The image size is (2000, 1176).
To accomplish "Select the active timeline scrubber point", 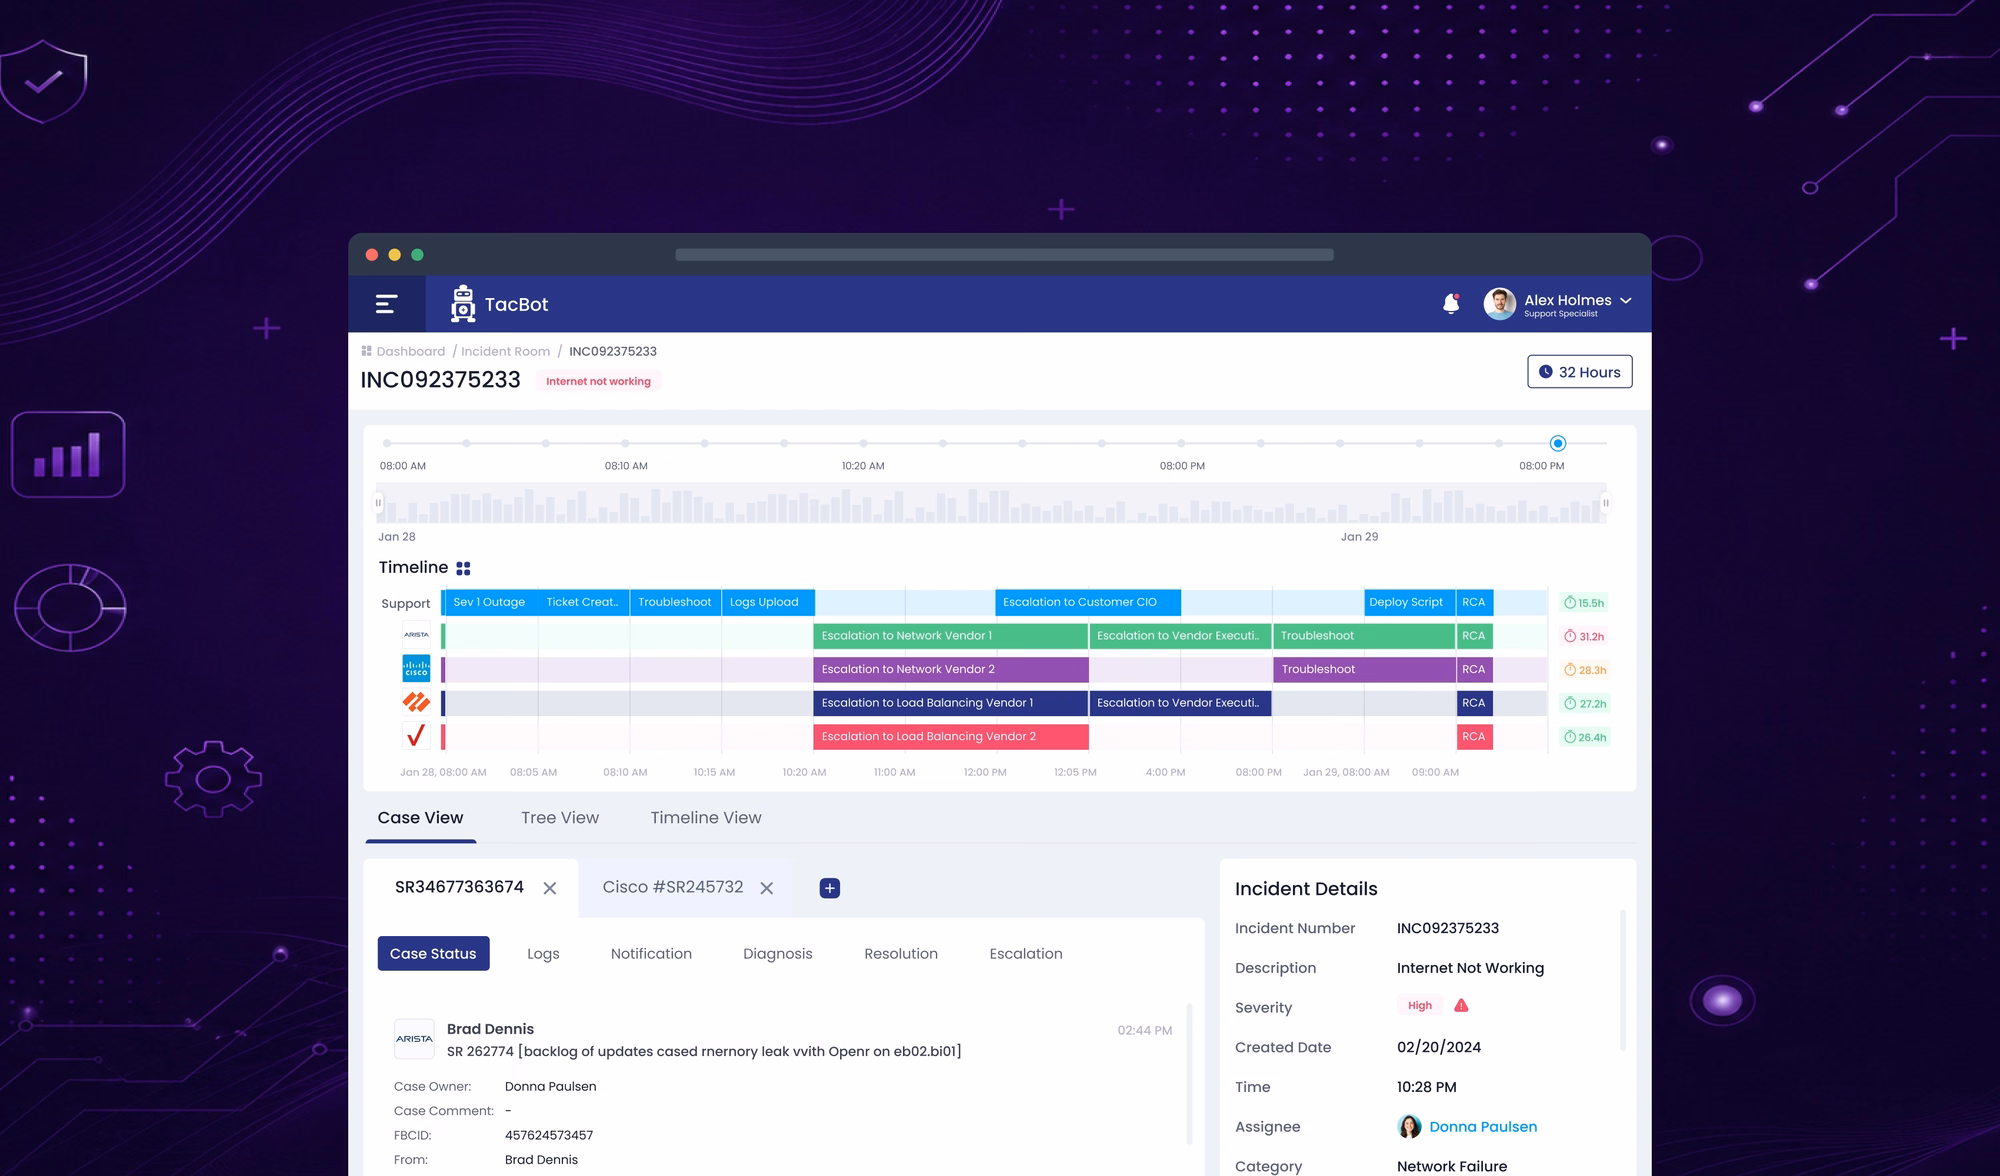I will (x=1558, y=443).
